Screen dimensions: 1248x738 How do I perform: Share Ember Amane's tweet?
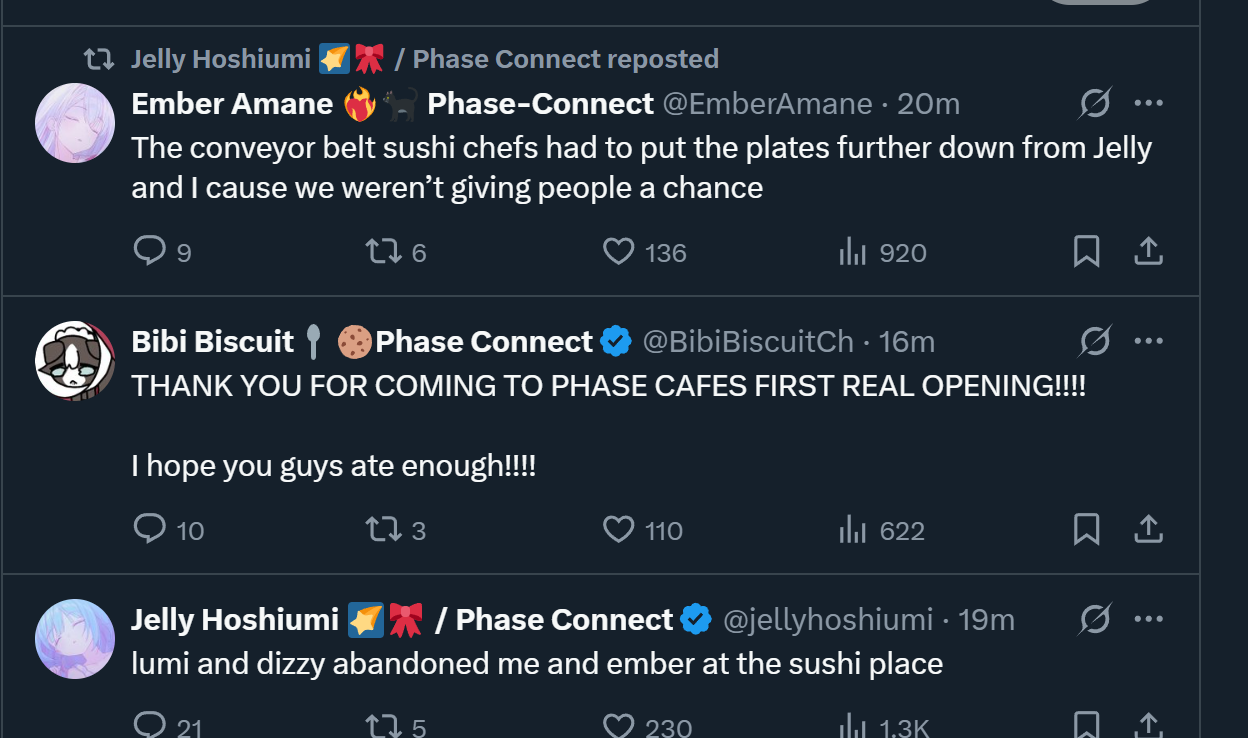pyautogui.click(x=1148, y=251)
